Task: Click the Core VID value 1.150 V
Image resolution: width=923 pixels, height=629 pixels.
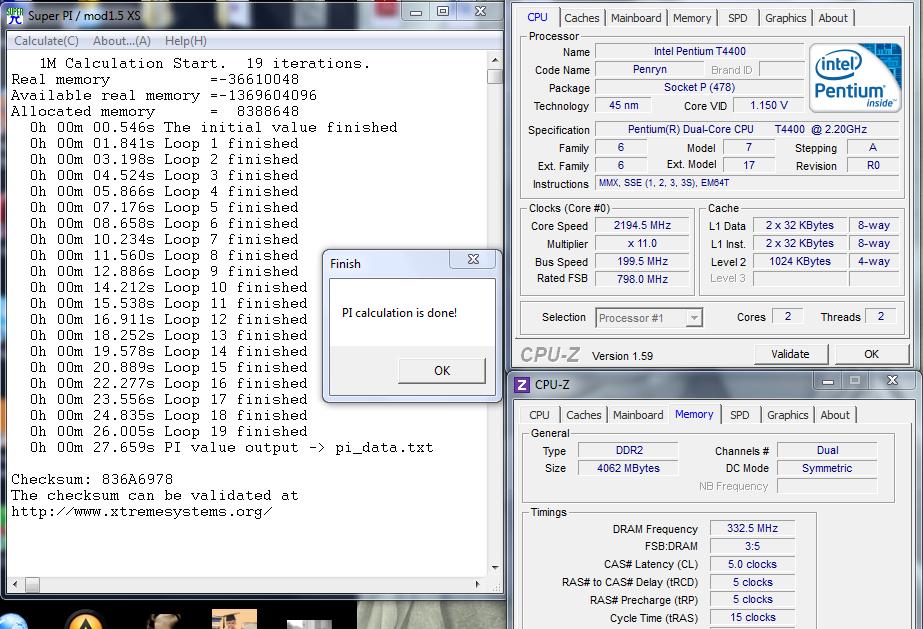Action: (768, 105)
